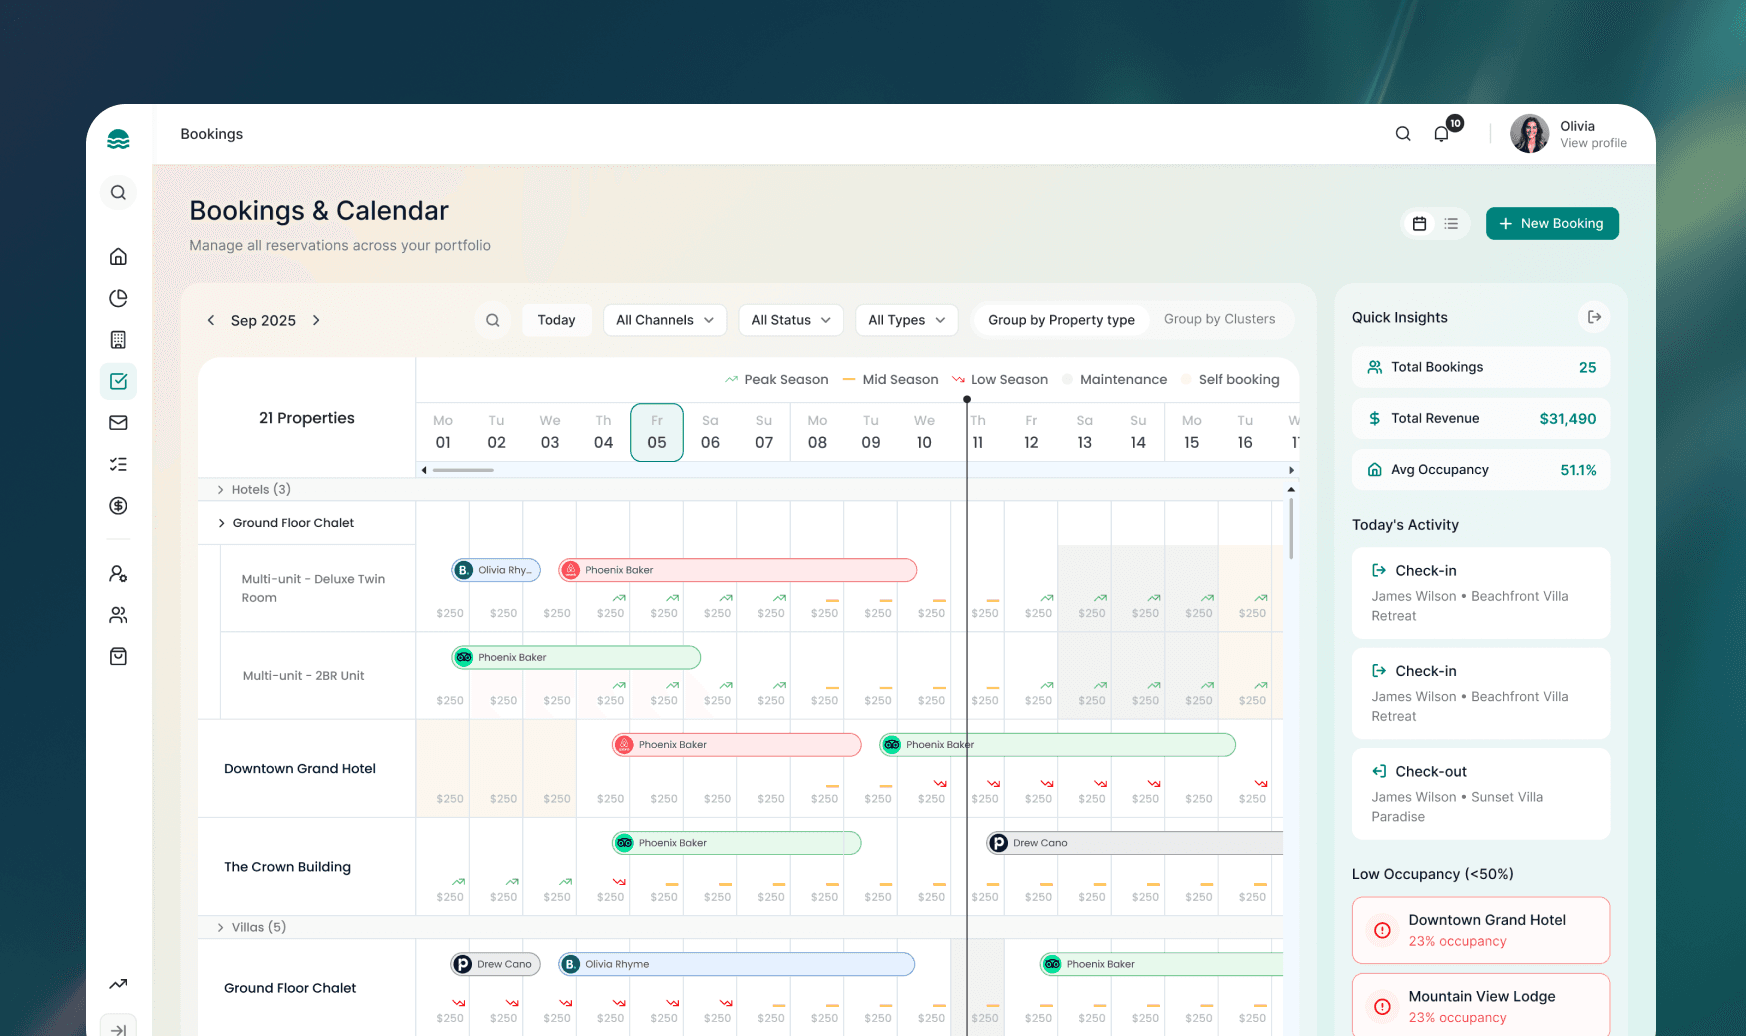Open messages mail sidebar icon
This screenshot has width=1746, height=1036.
click(x=118, y=423)
